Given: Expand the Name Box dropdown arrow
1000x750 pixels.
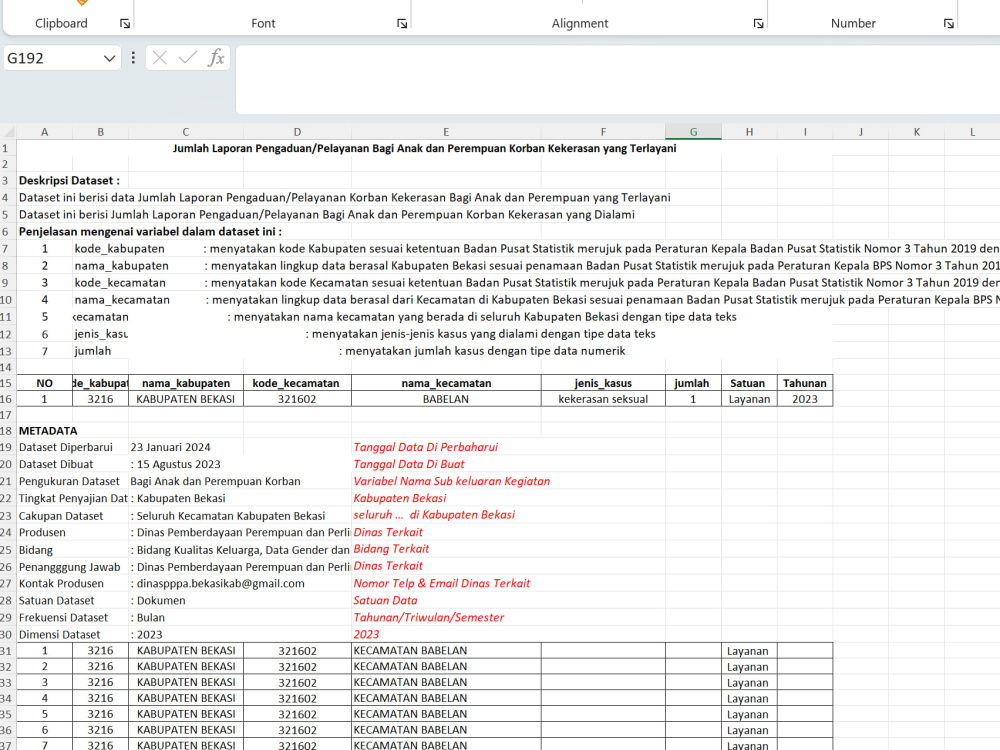Looking at the screenshot, I should (110, 59).
